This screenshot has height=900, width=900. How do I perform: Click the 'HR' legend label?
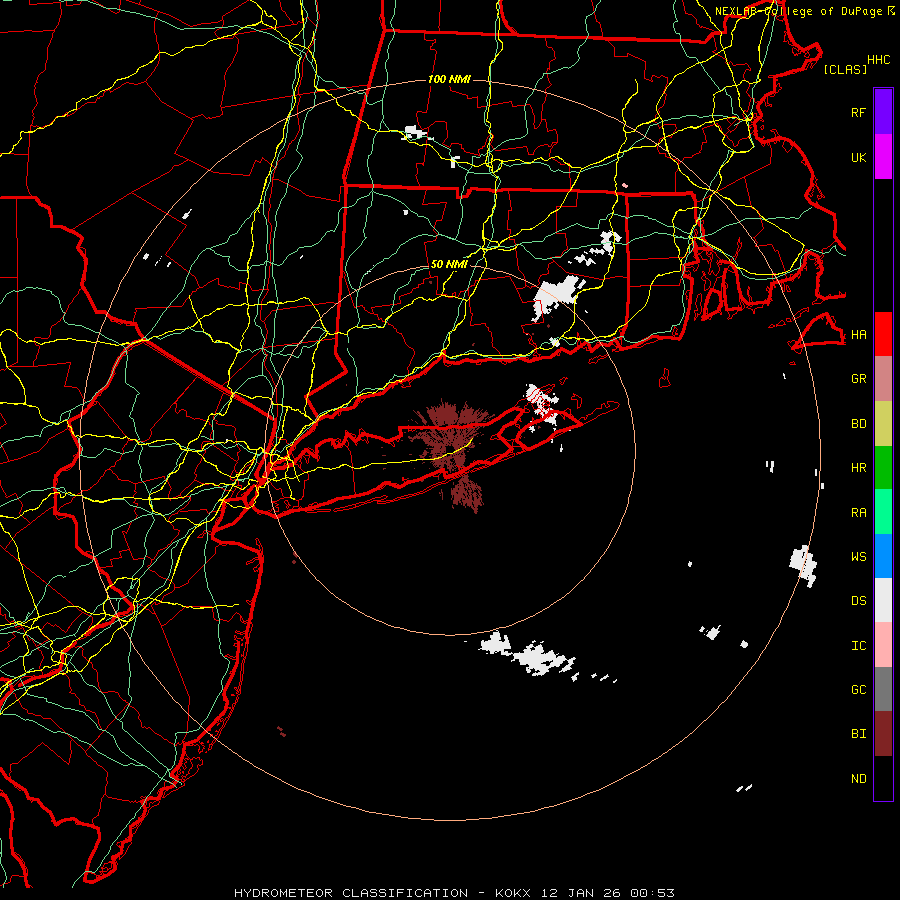(858, 468)
